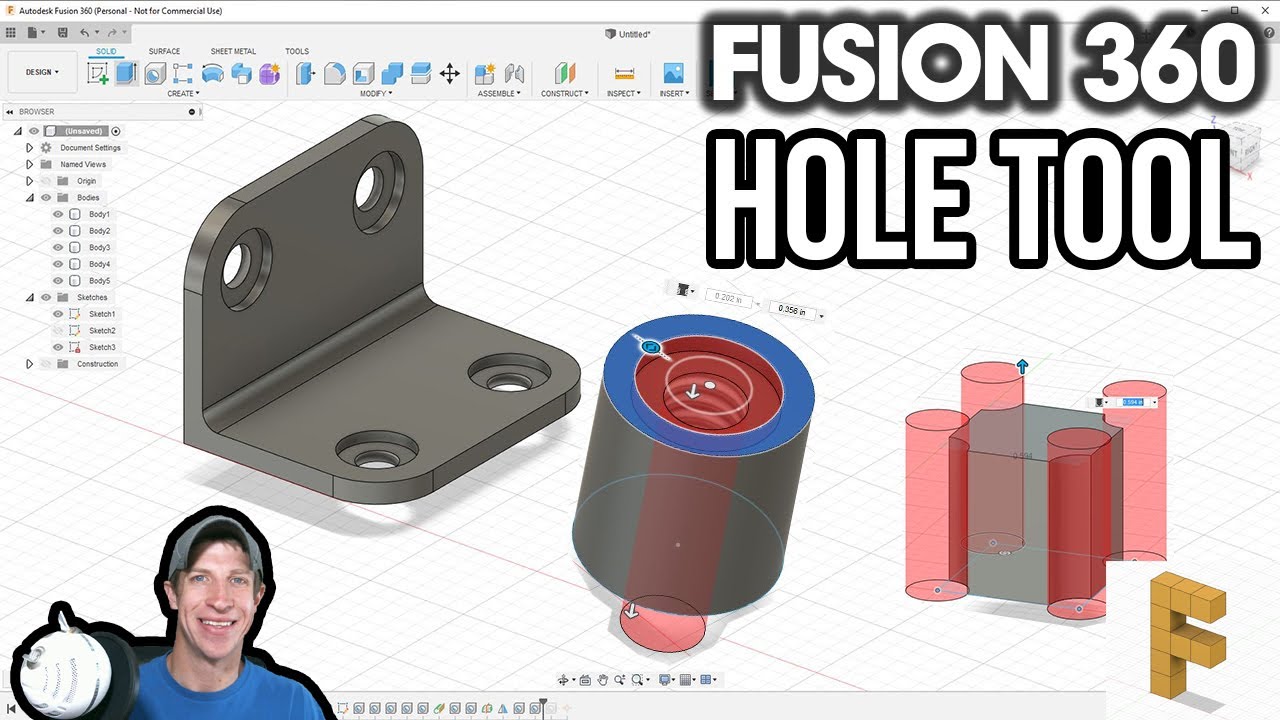The width and height of the screenshot is (1280, 720).
Task: Show Sketch2 using its eye icon
Action: click(x=58, y=331)
